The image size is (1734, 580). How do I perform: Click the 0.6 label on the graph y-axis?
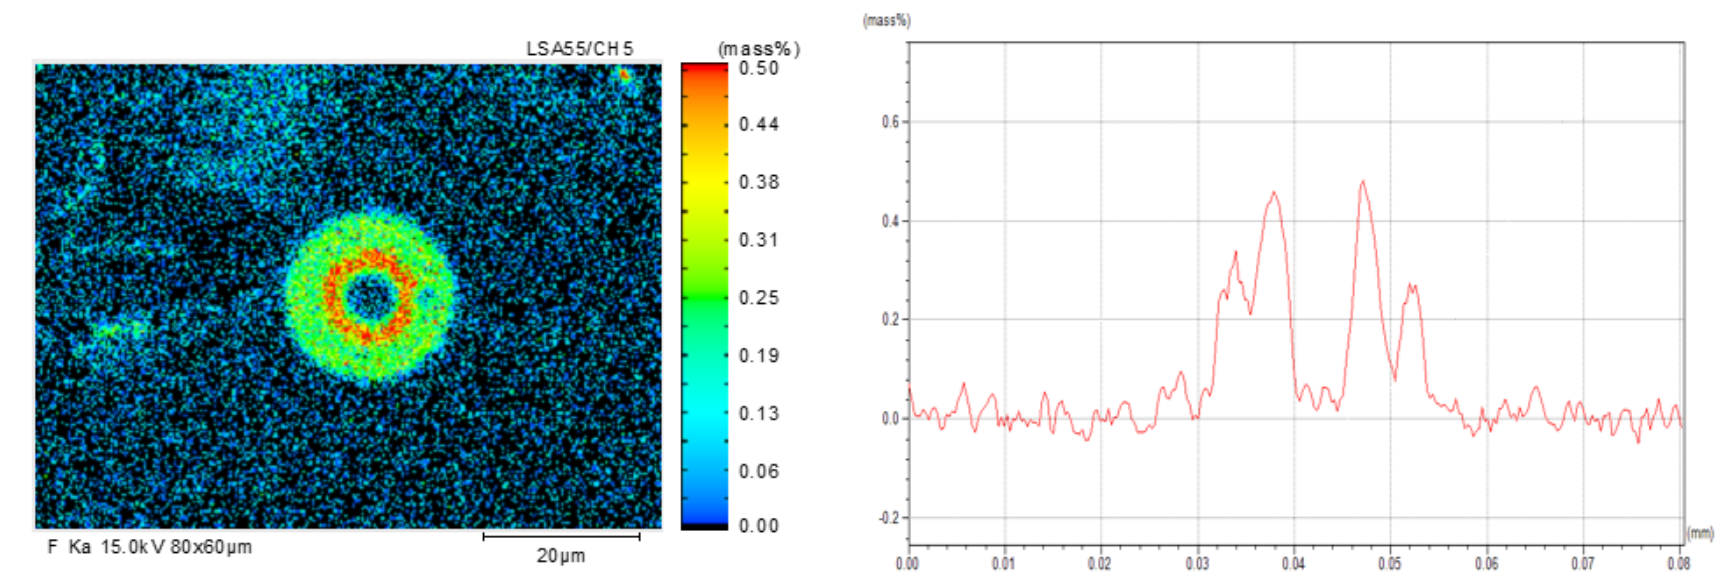890,122
